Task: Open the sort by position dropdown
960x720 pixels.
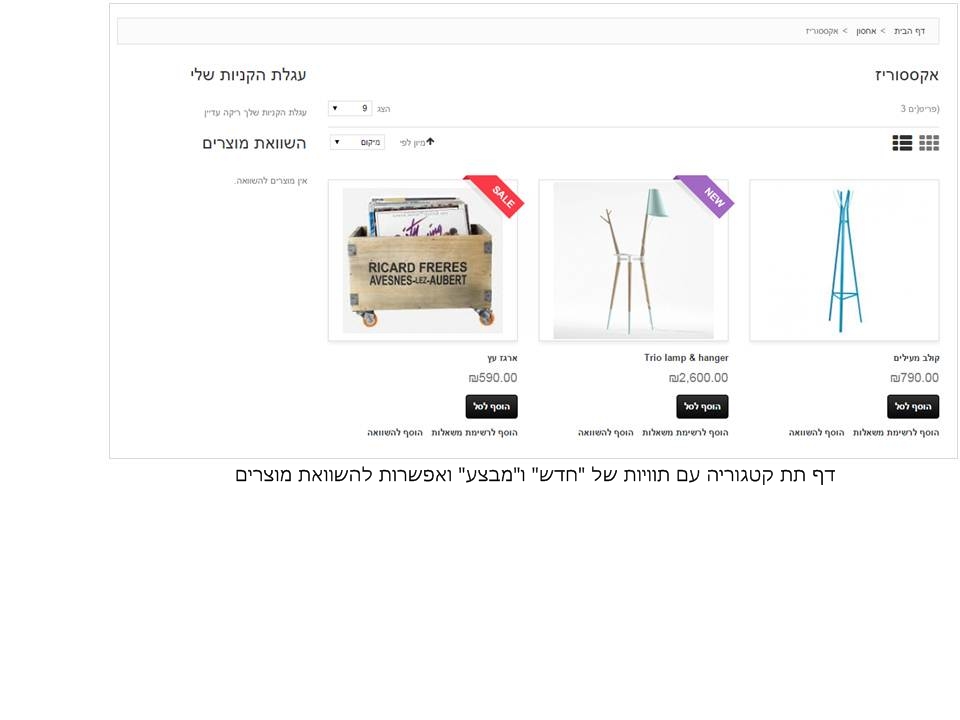Action: point(358,142)
